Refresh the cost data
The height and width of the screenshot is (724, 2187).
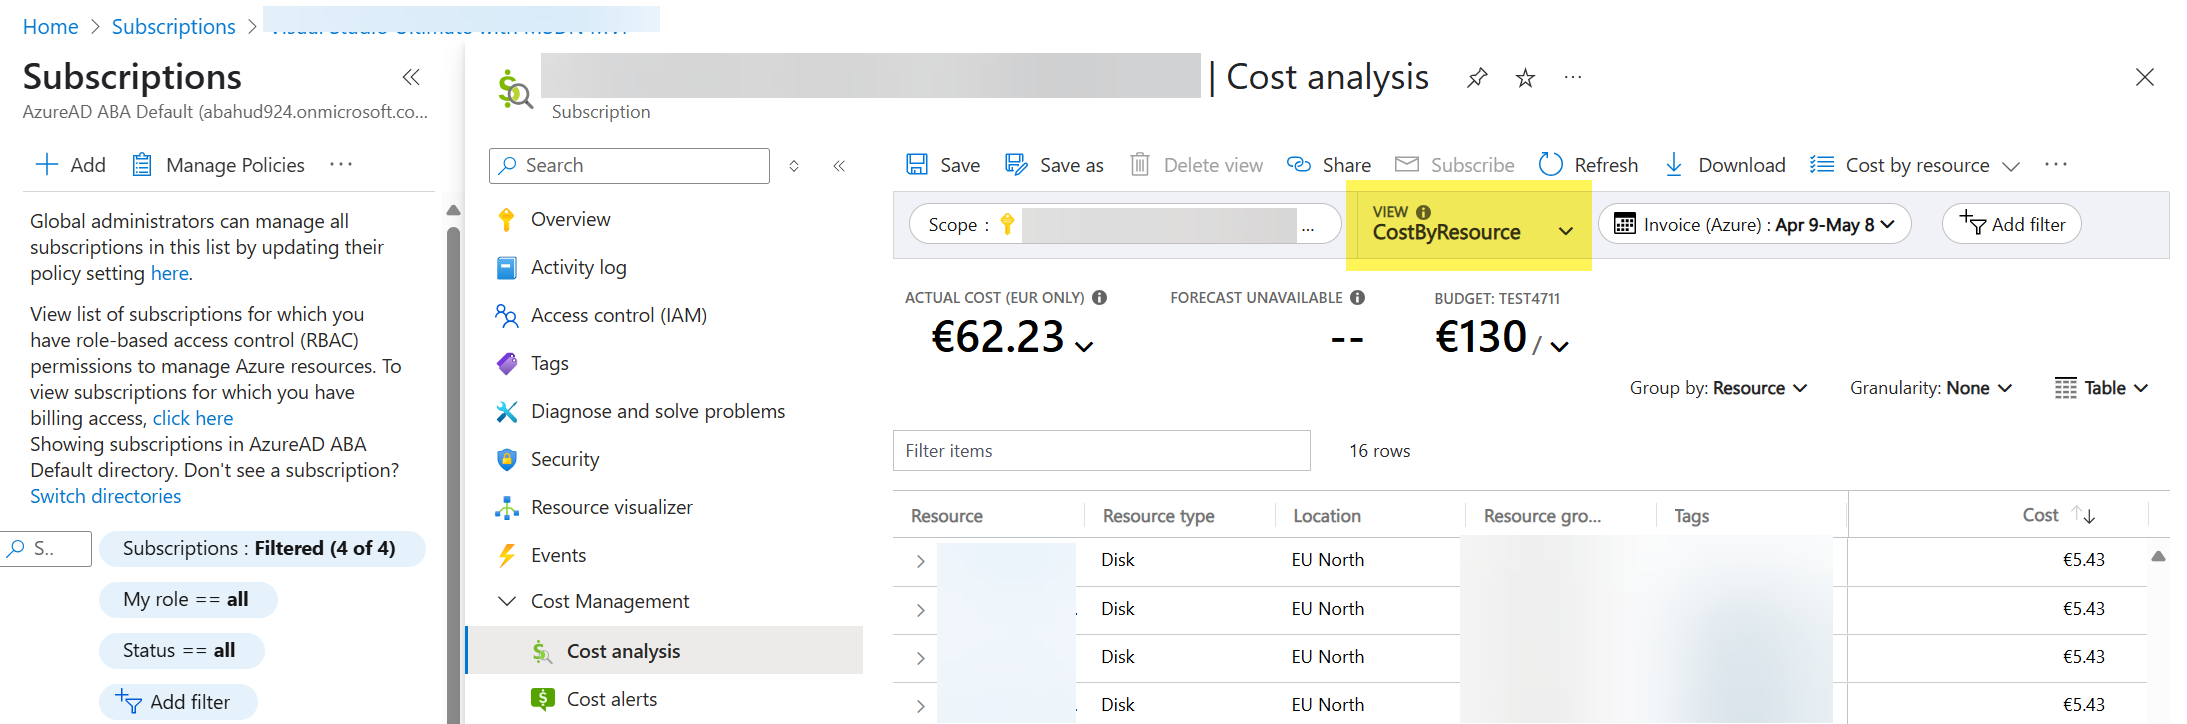[1588, 165]
